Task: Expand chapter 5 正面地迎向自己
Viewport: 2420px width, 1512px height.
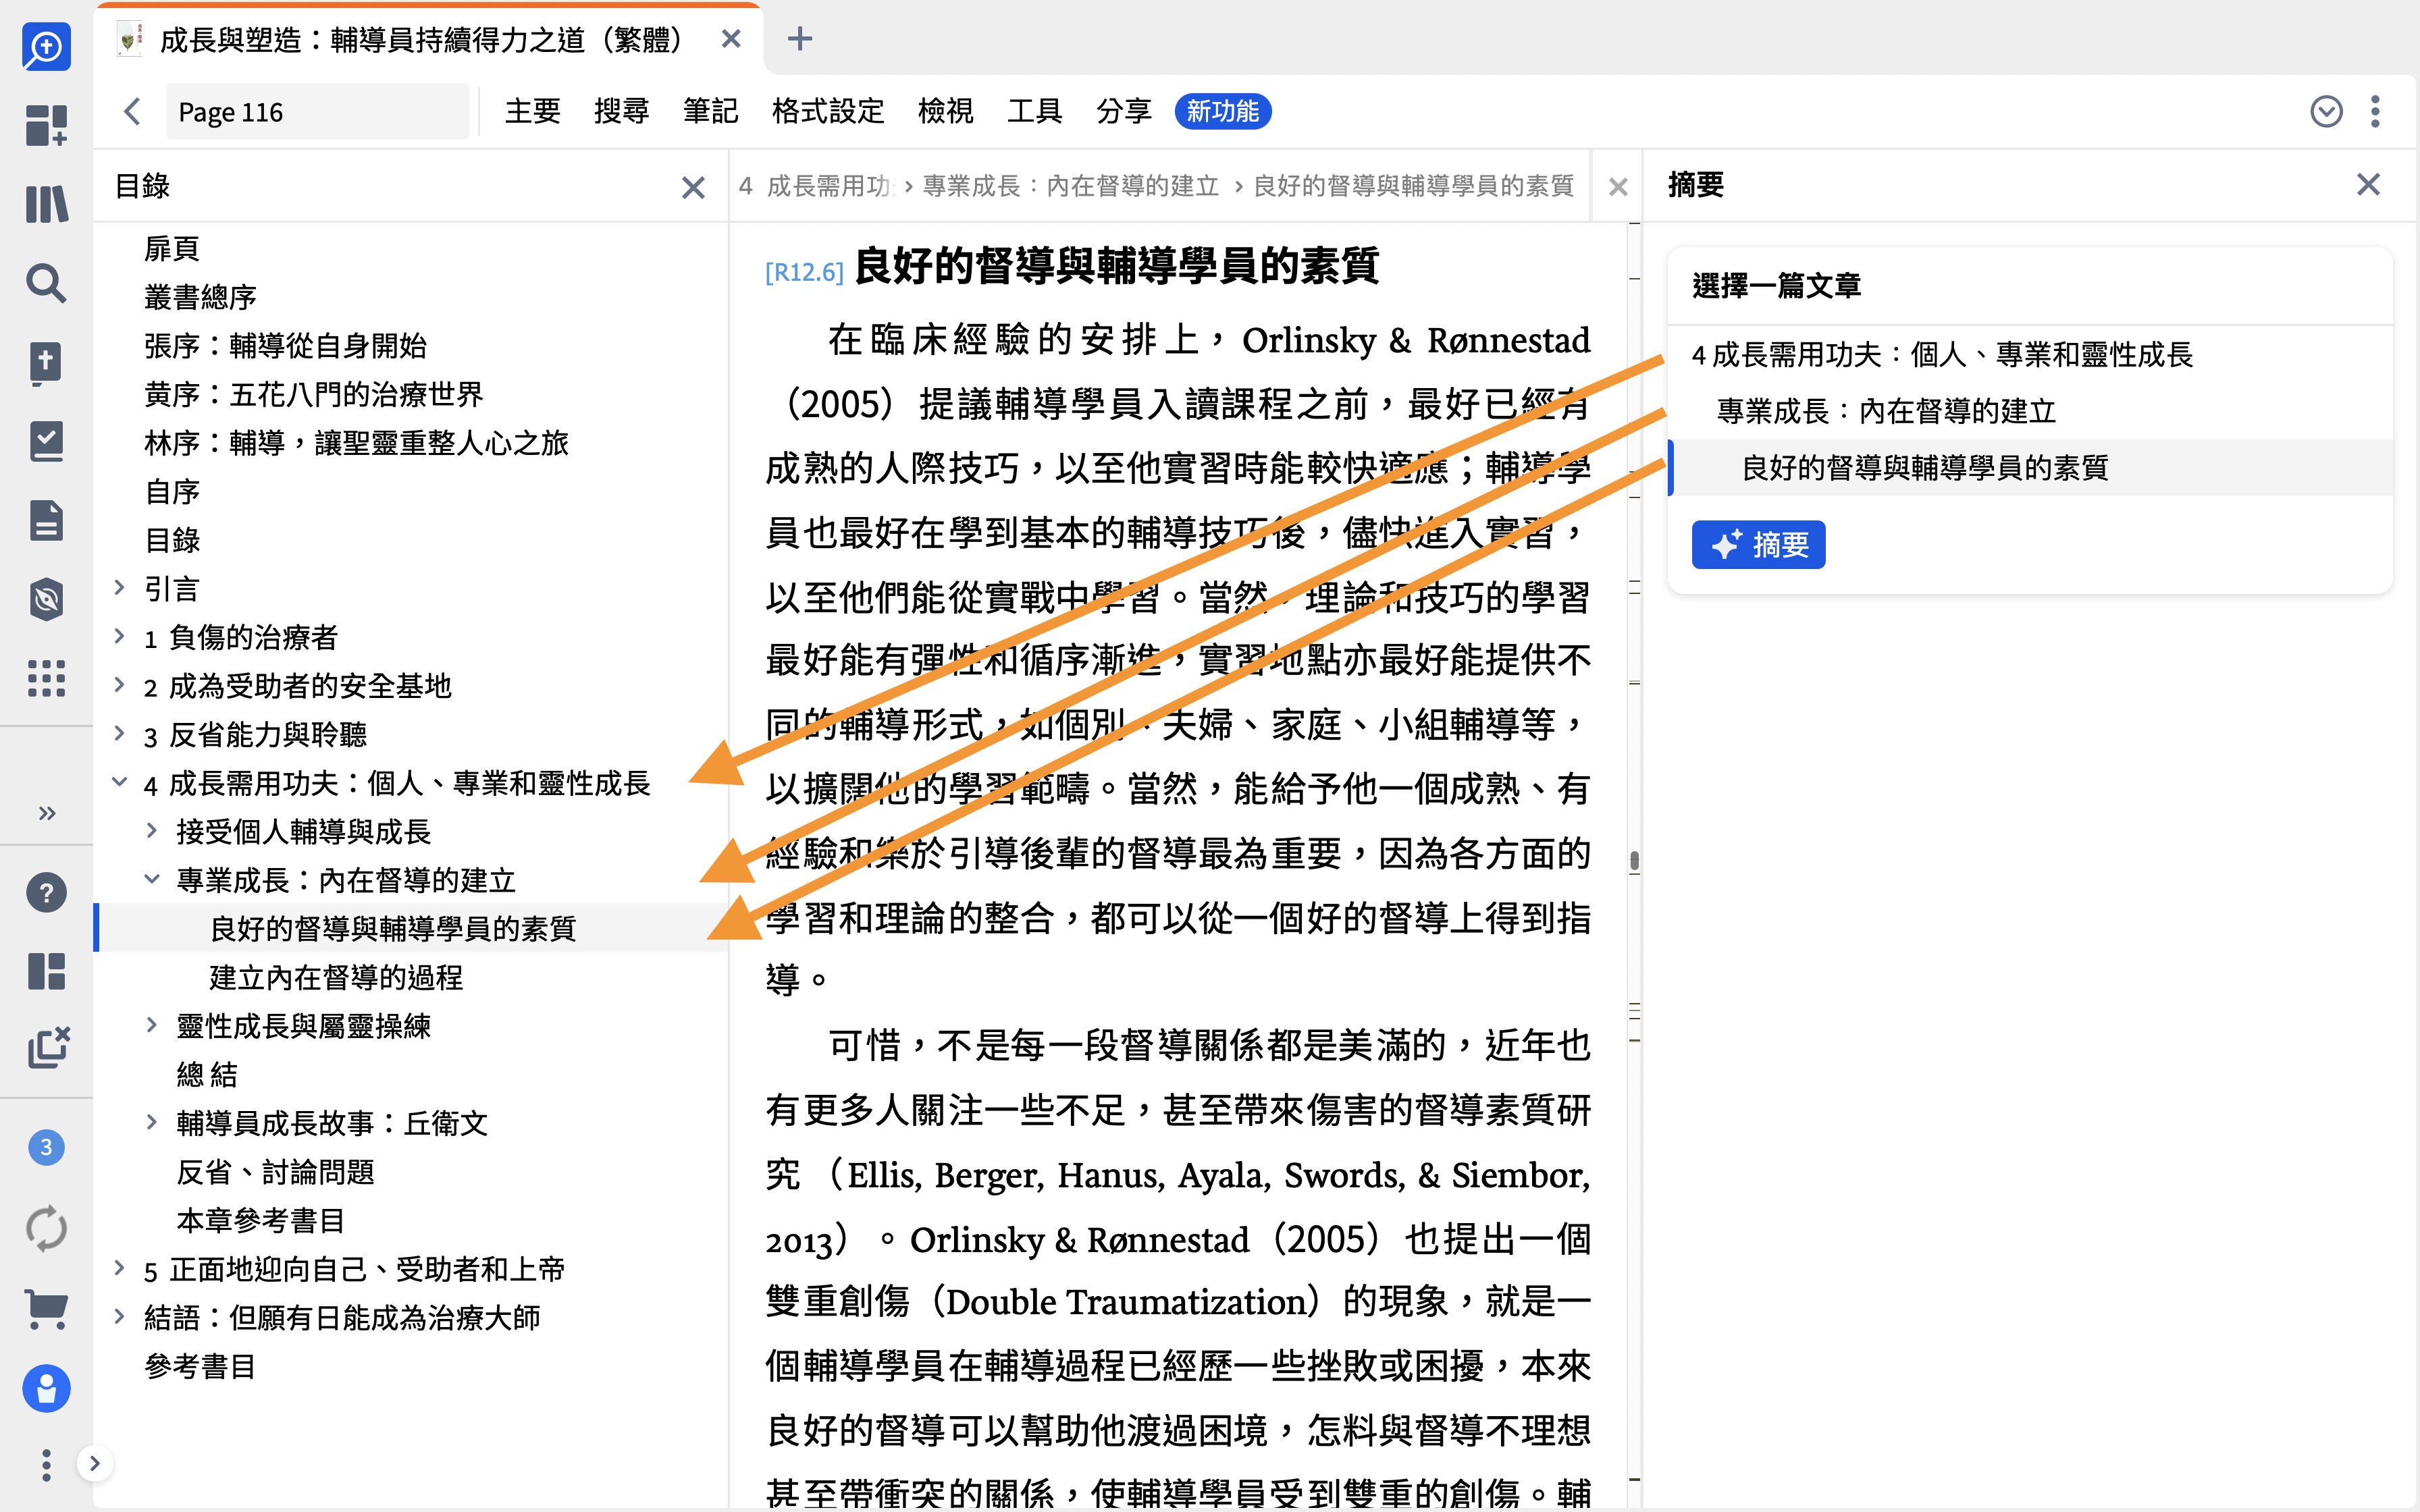Action: [x=119, y=1268]
